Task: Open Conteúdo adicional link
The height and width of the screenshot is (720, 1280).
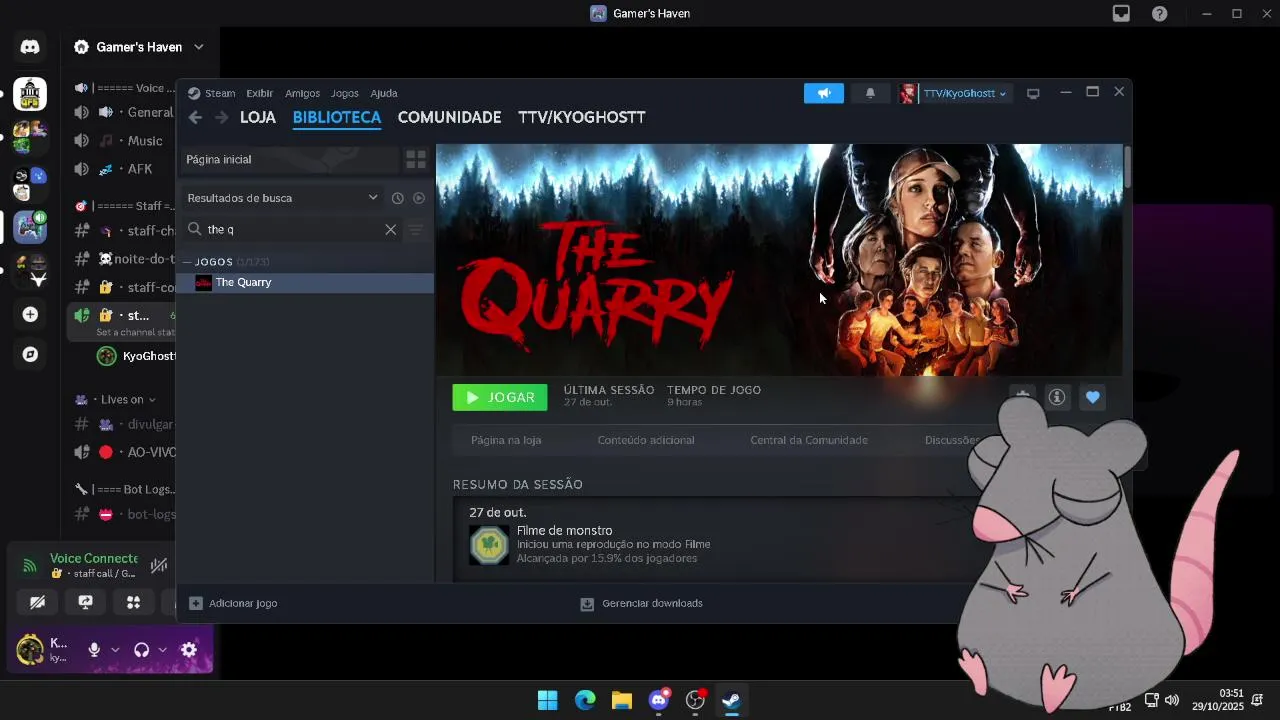Action: [x=646, y=440]
